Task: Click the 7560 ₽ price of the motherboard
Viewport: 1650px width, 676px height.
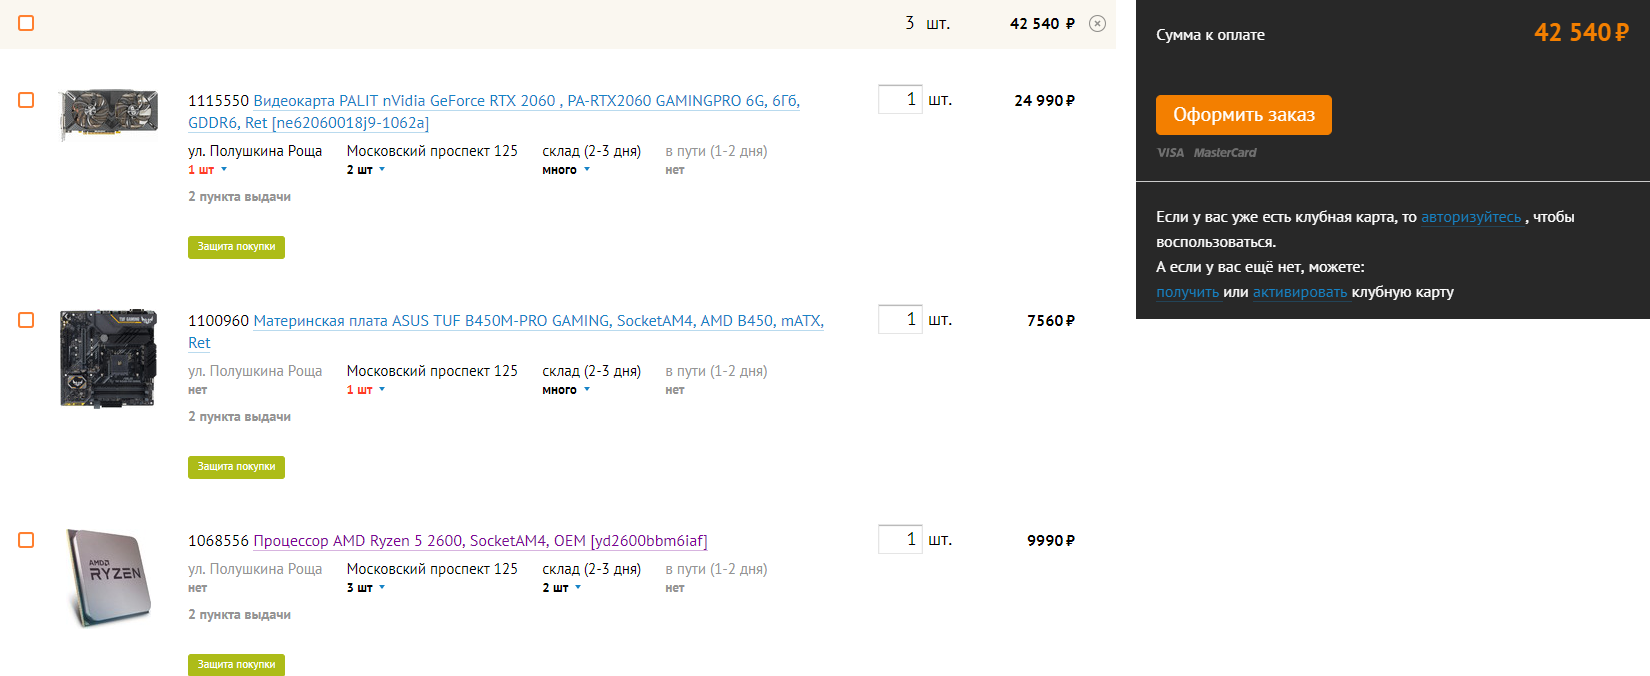Action: [x=1051, y=321]
